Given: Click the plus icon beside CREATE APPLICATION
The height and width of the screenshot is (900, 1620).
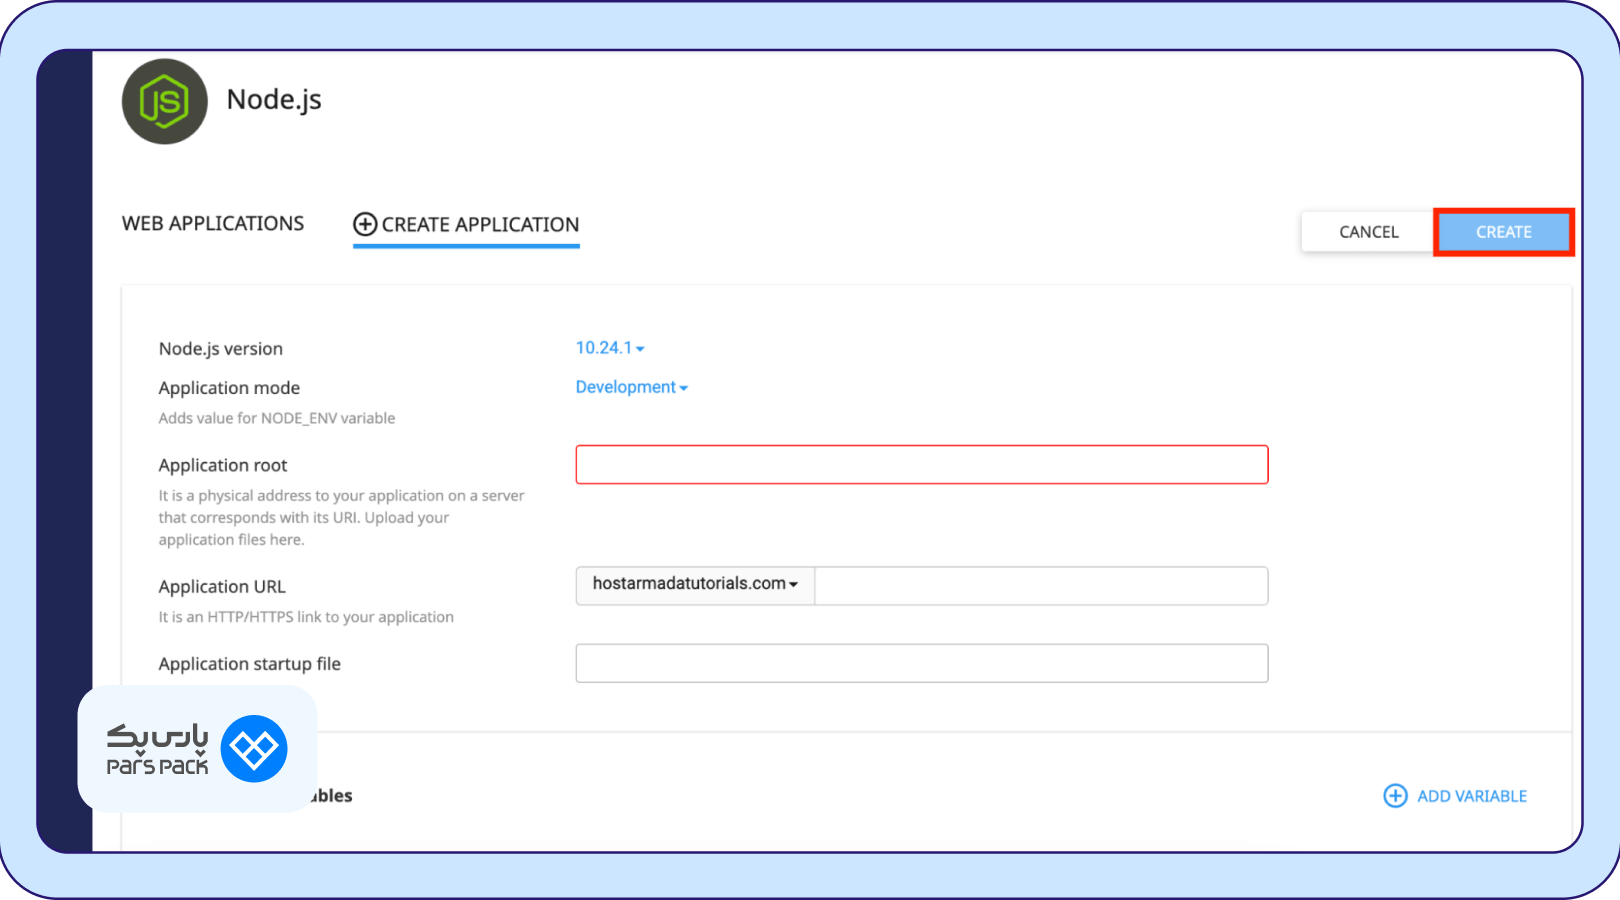Looking at the screenshot, I should (x=365, y=224).
